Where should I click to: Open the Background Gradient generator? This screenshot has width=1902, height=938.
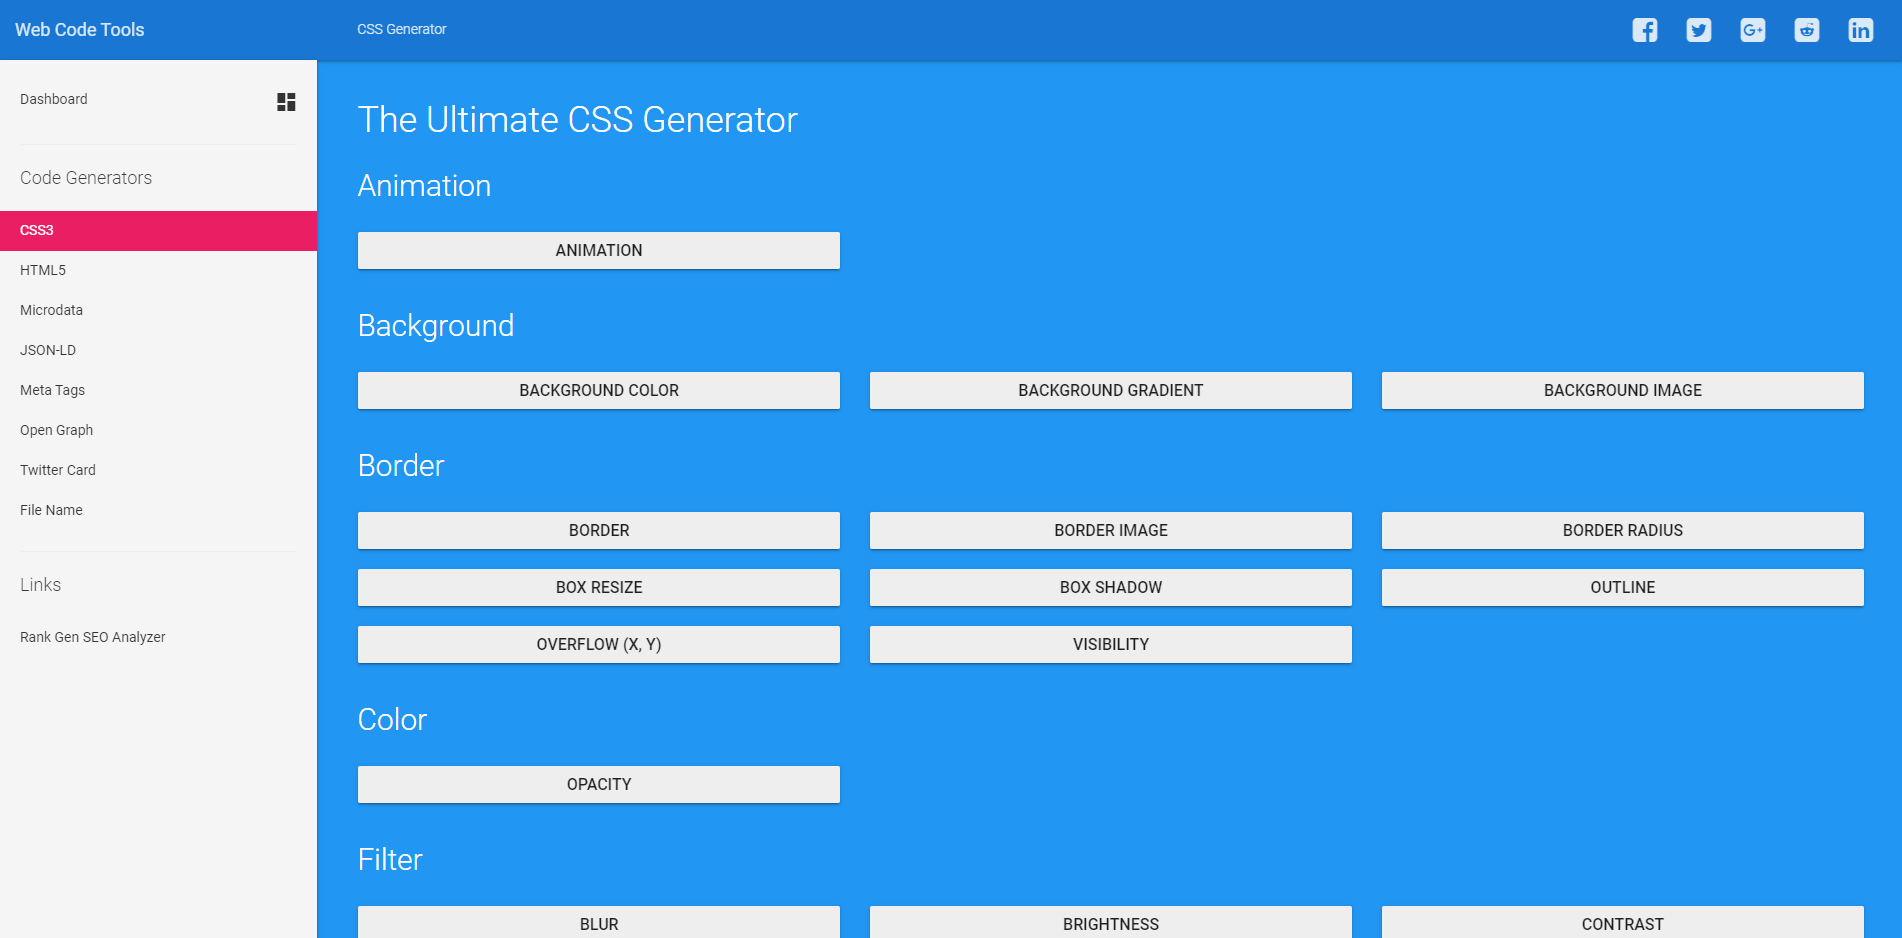pos(1111,390)
